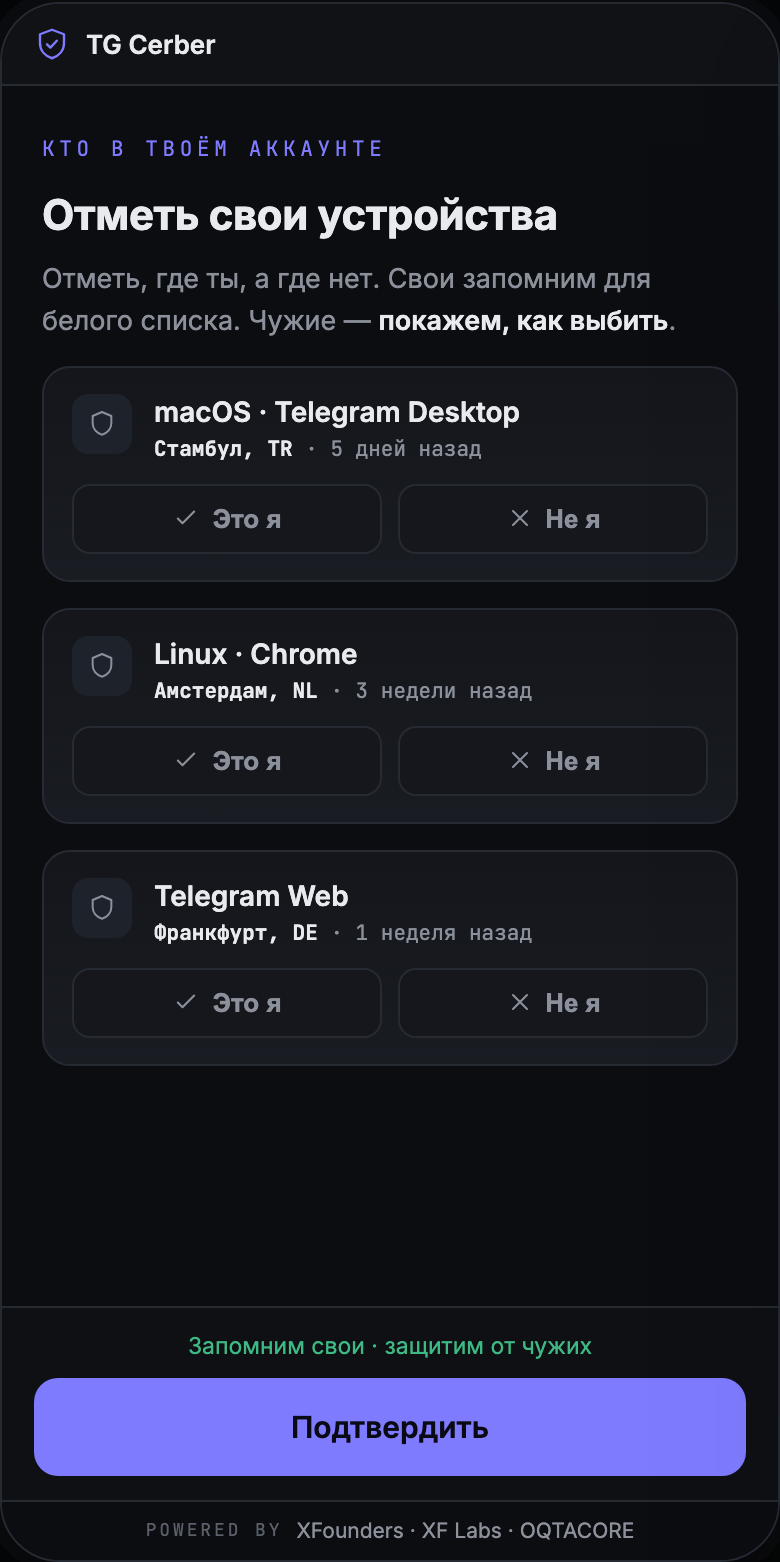Viewport: 780px width, 1562px height.
Task: Mark Linux Chrome session as "Это я"
Action: 227,761
